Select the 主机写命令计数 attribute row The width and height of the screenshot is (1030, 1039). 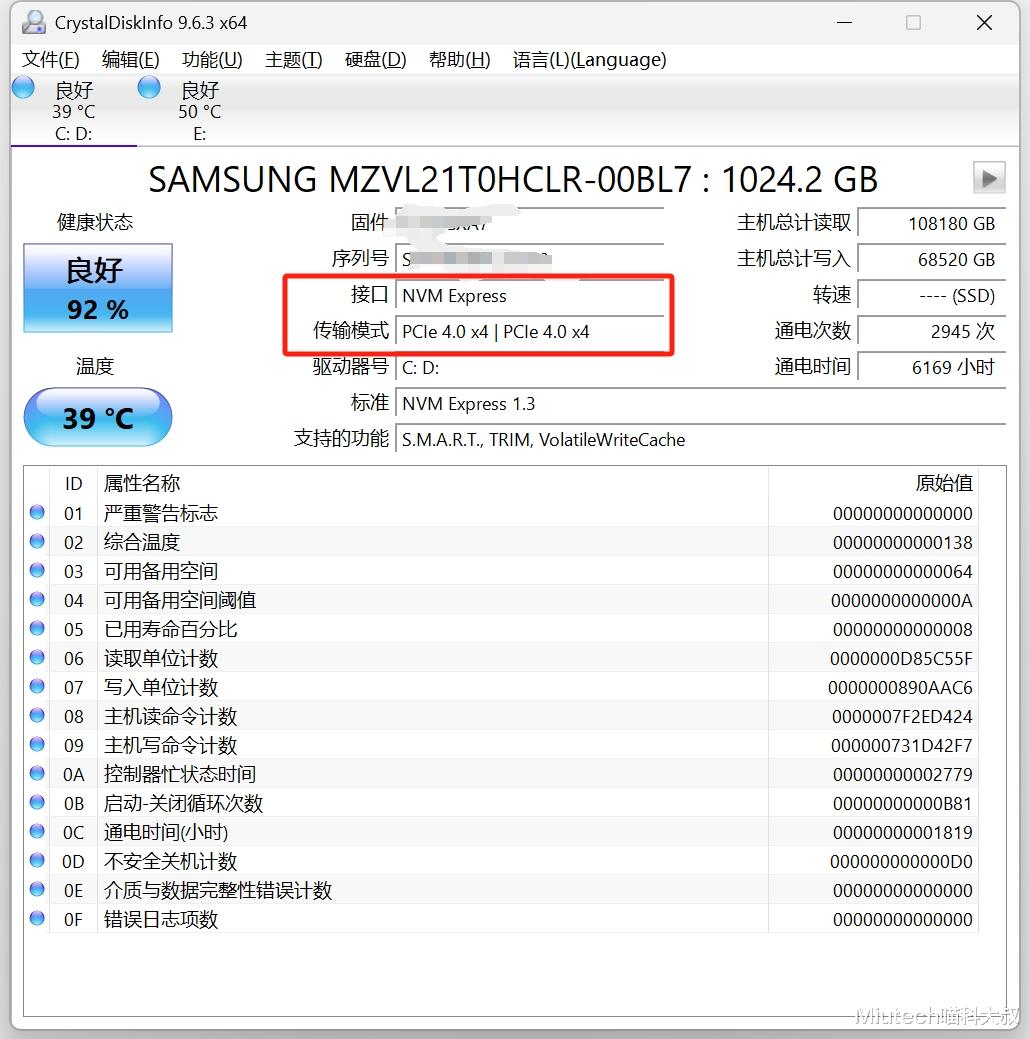click(x=501, y=745)
